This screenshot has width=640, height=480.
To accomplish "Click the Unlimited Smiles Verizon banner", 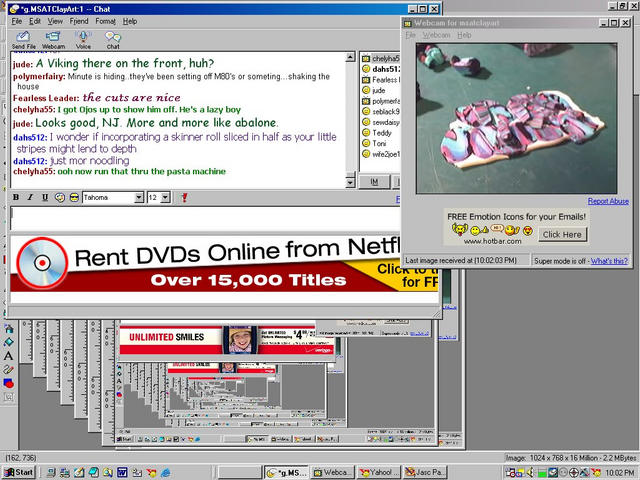I will [x=227, y=340].
